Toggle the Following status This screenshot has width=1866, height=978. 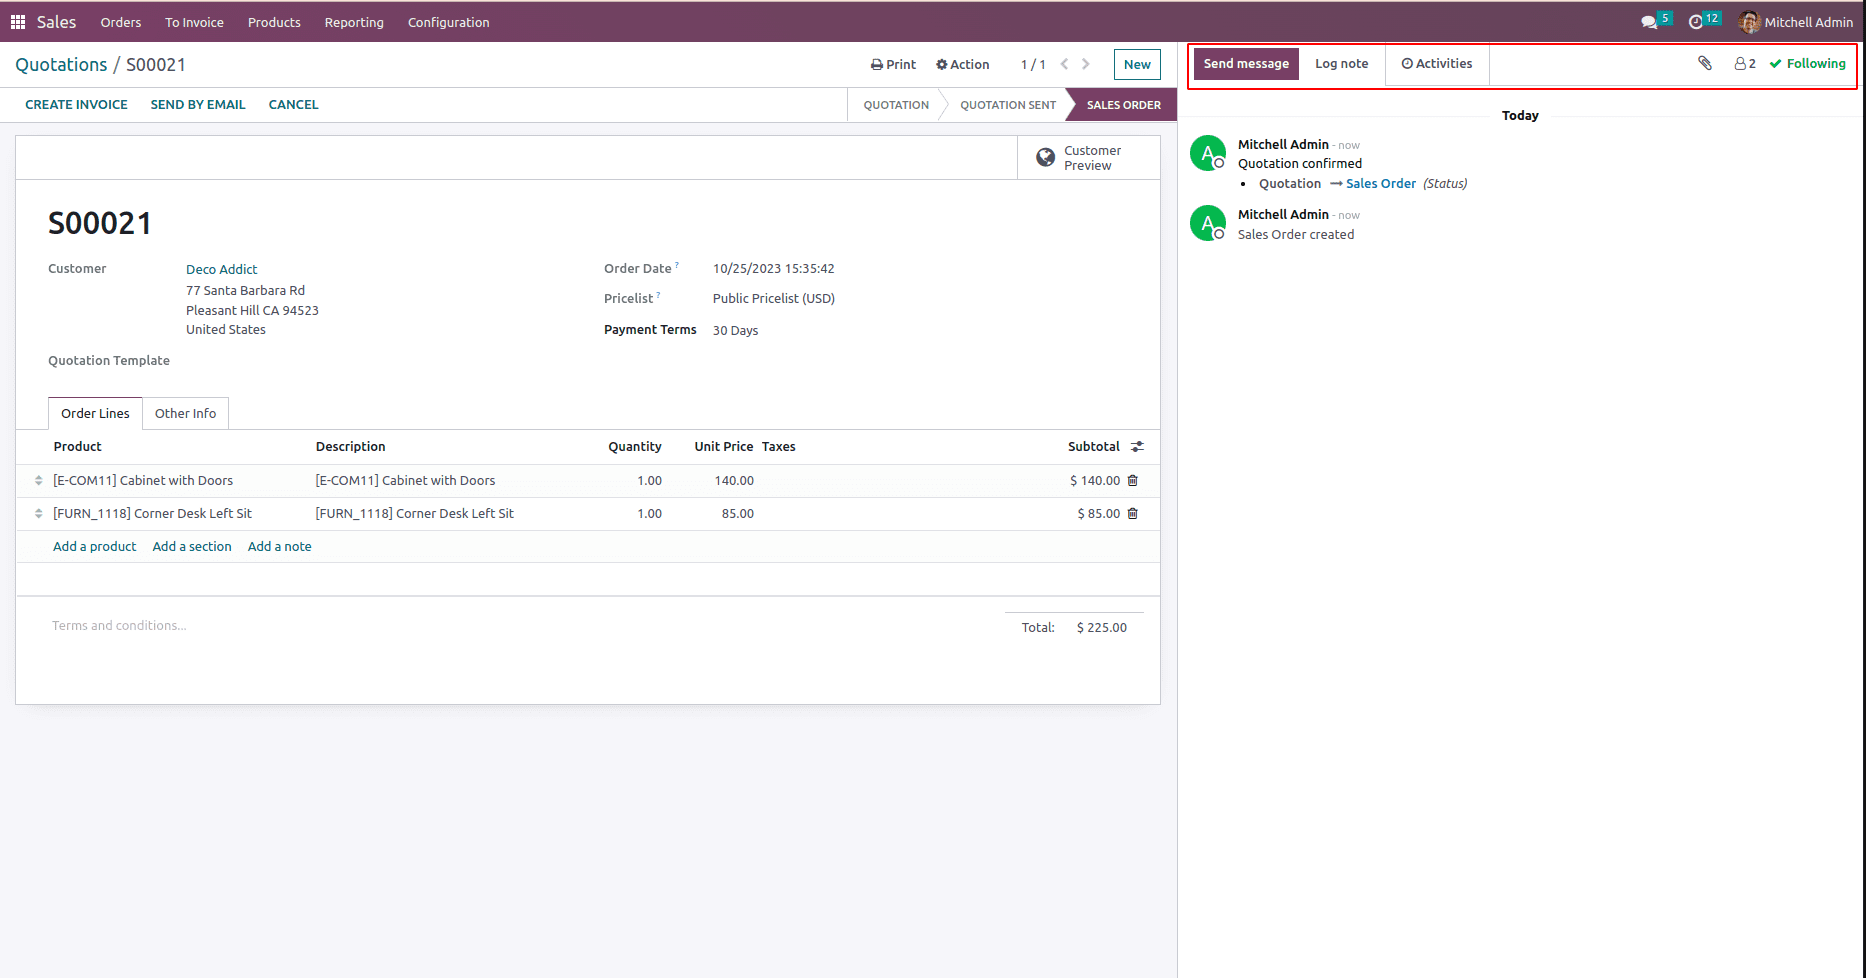click(1808, 64)
